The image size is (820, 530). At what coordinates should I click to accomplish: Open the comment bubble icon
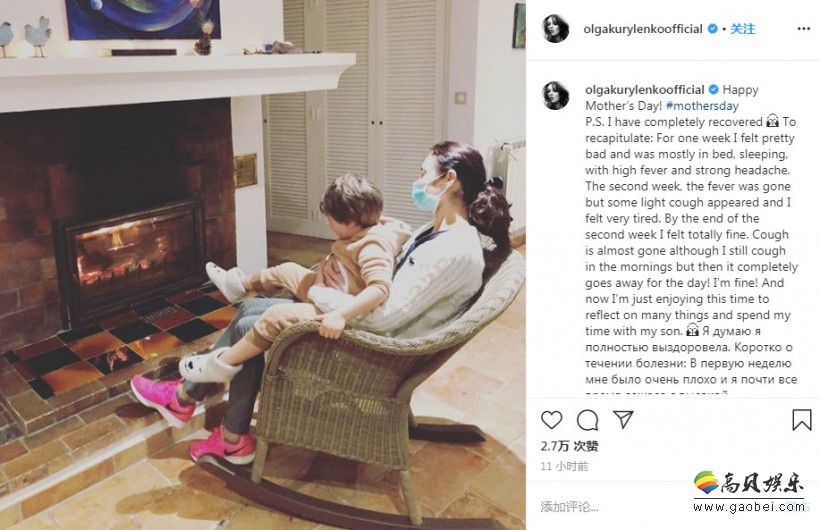[587, 420]
